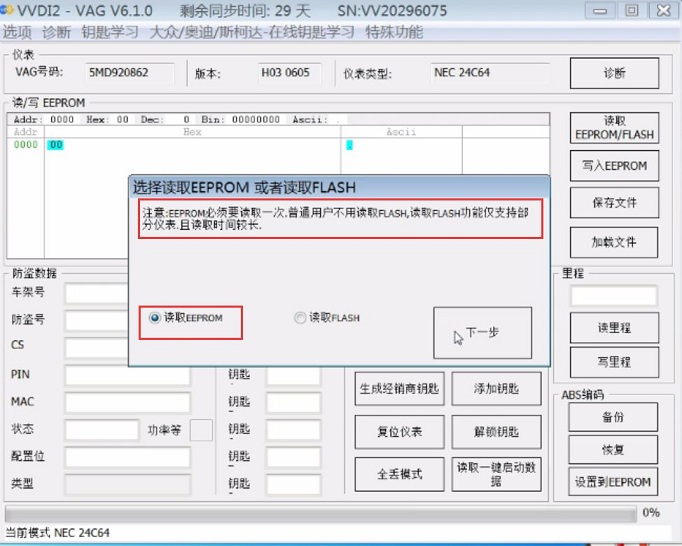682x546 pixels.
Task: Select the 读取EEPROM radio button
Action: pos(155,318)
